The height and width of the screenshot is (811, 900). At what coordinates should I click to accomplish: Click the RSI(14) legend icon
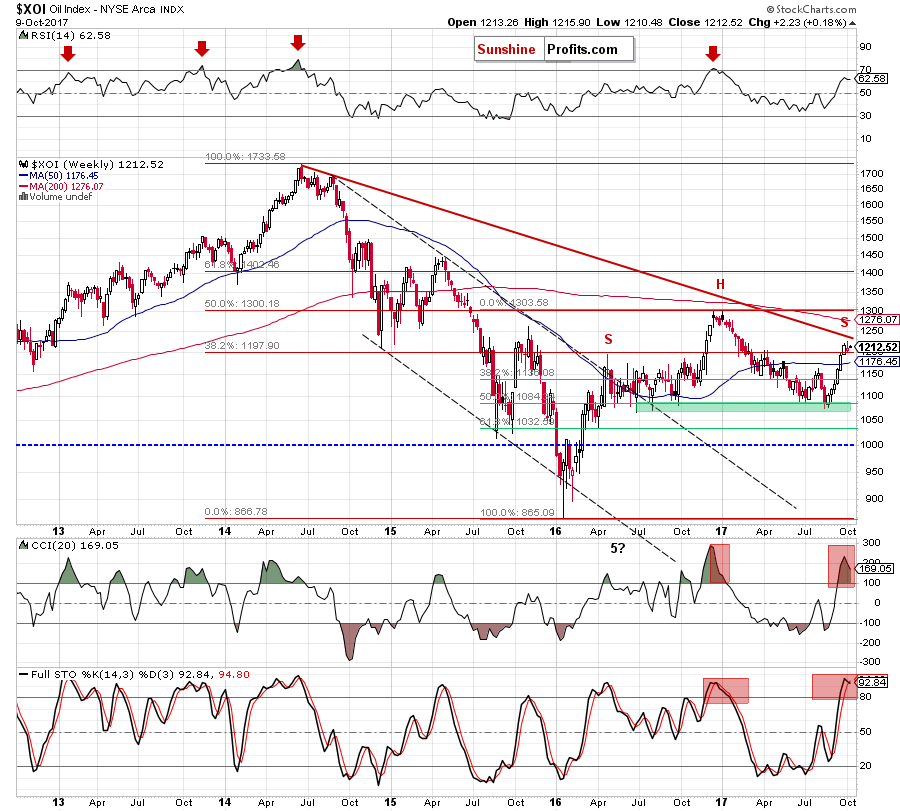click(x=24, y=36)
